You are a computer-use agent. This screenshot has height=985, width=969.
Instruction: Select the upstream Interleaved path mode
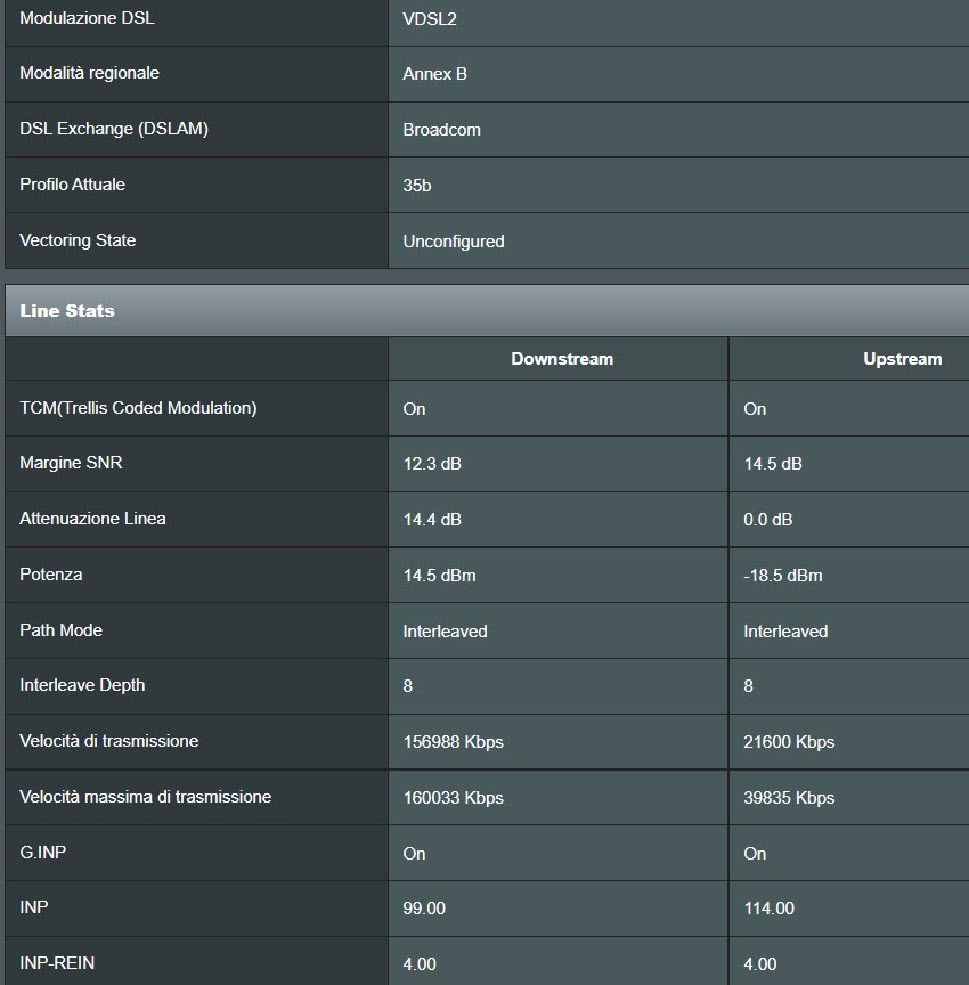tap(786, 631)
